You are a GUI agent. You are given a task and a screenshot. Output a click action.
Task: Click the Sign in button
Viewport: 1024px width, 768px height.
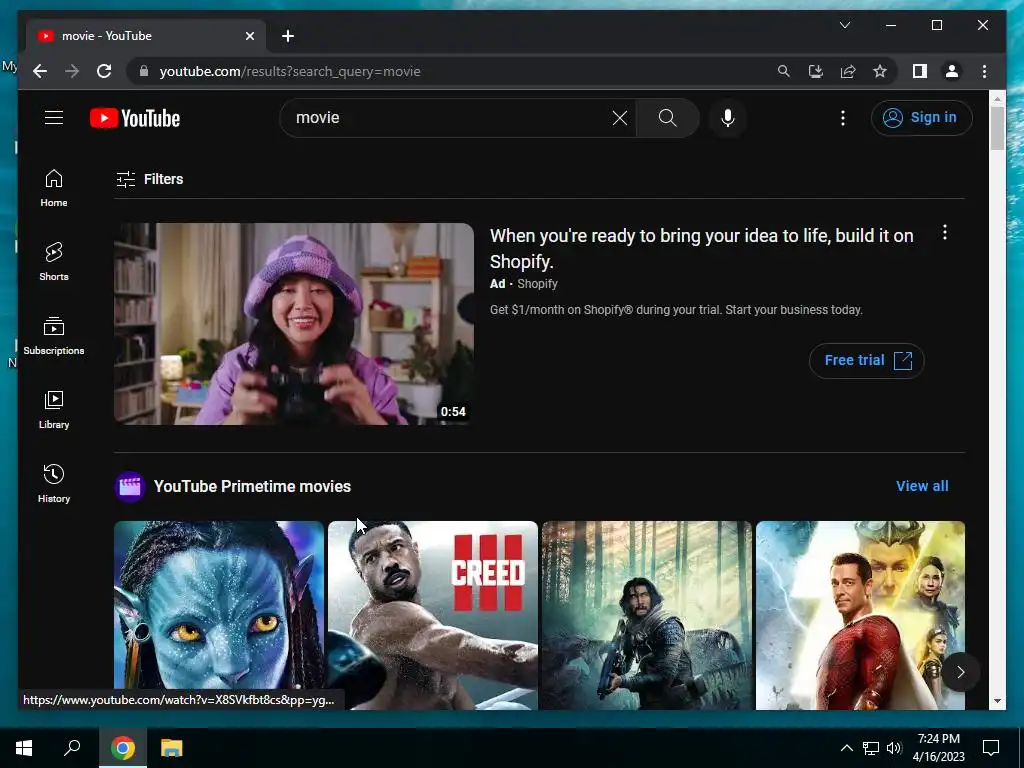coord(921,118)
